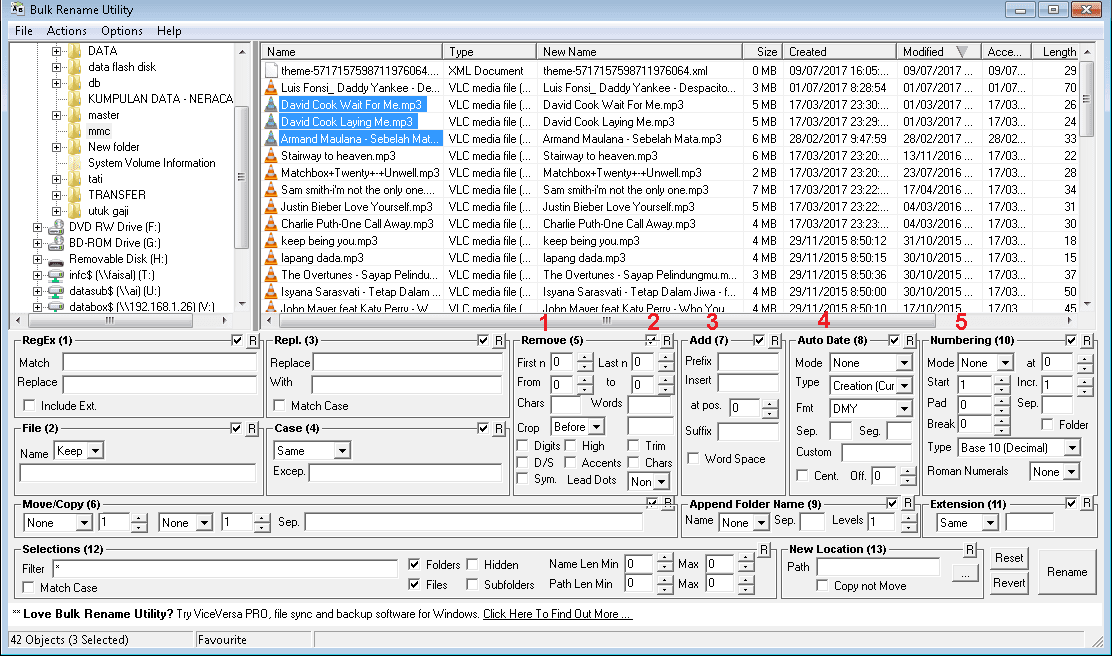Open the Numbering Type Base 10 dropdown
1112x656 pixels.
pyautogui.click(x=1018, y=447)
